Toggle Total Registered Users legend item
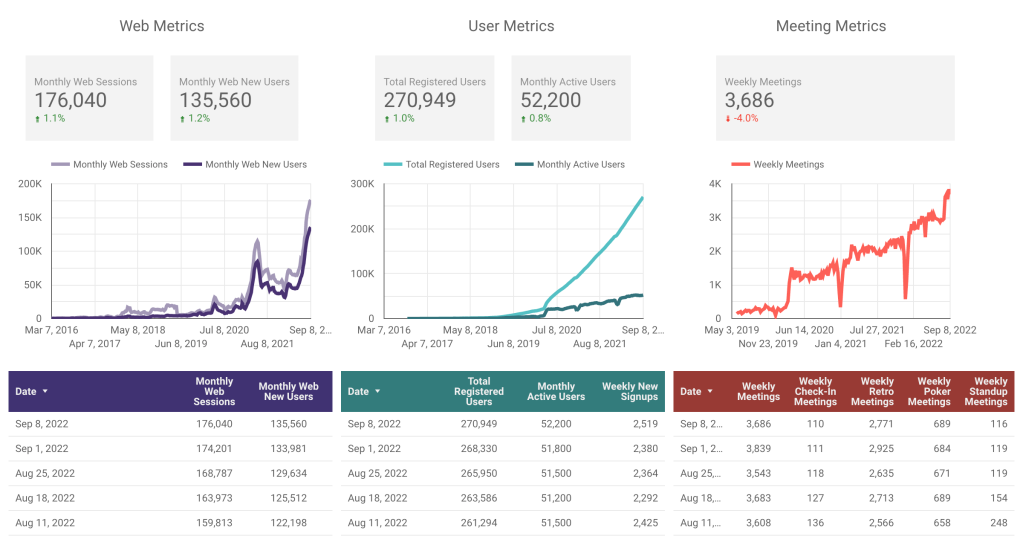1023x545 pixels. 442,164
